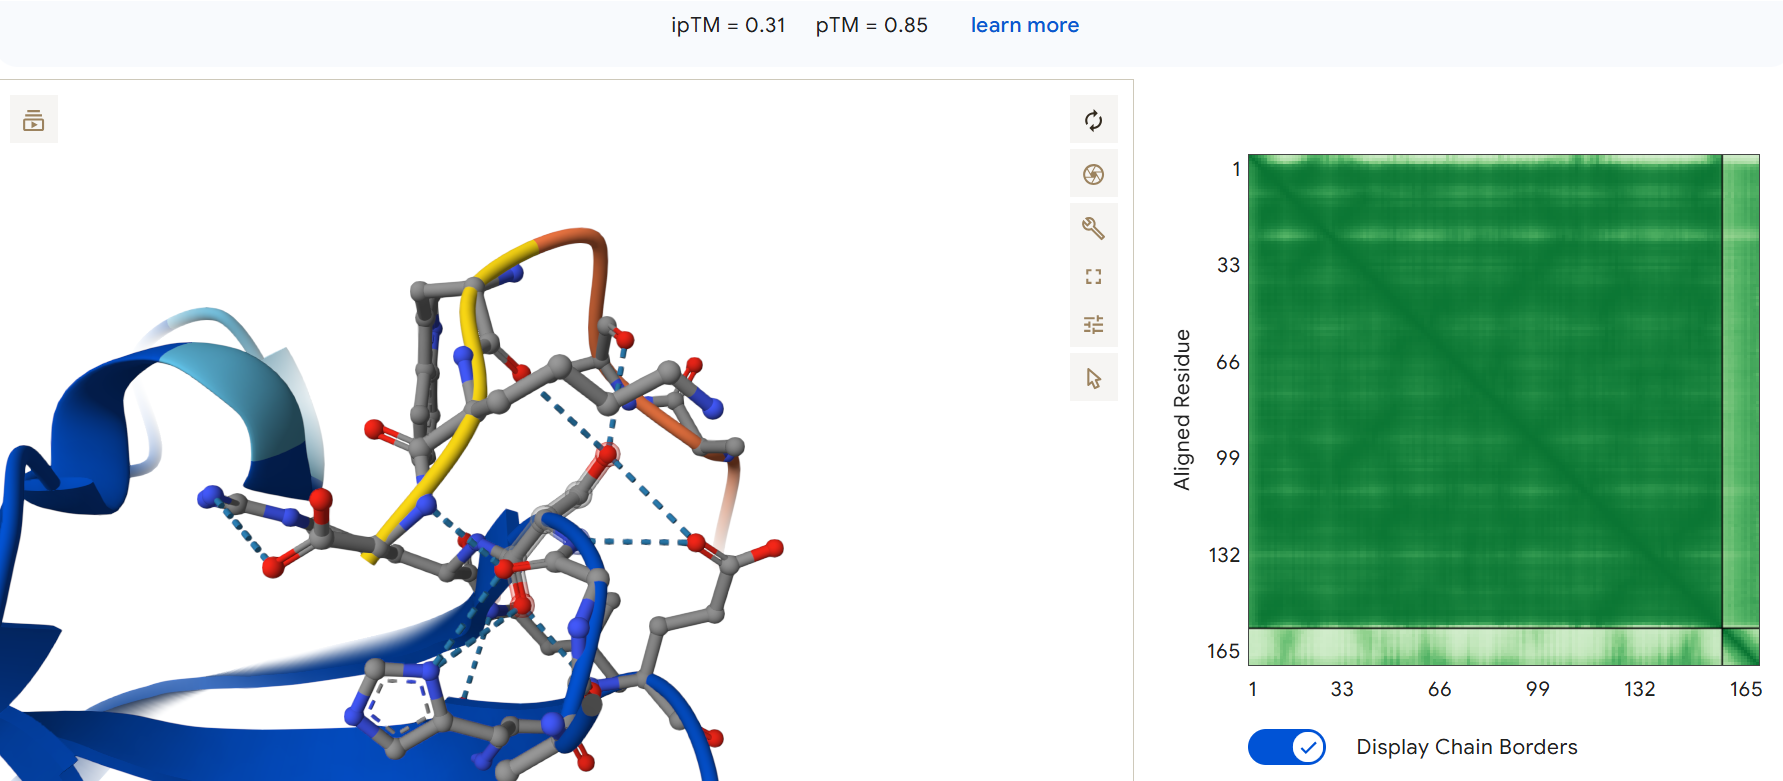Turn off Display Chain Borders switch

[1287, 747]
